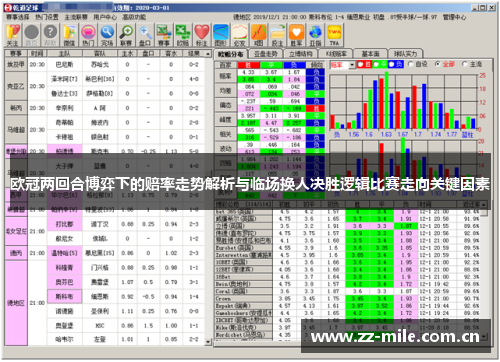Click the 偏态 row button
The image size is (500, 362).
[226, 105]
